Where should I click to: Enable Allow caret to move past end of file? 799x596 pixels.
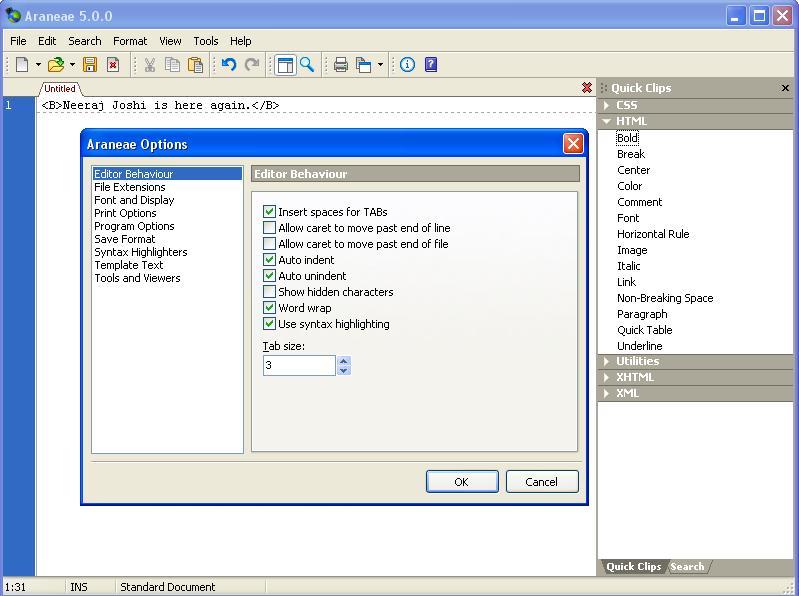point(269,243)
